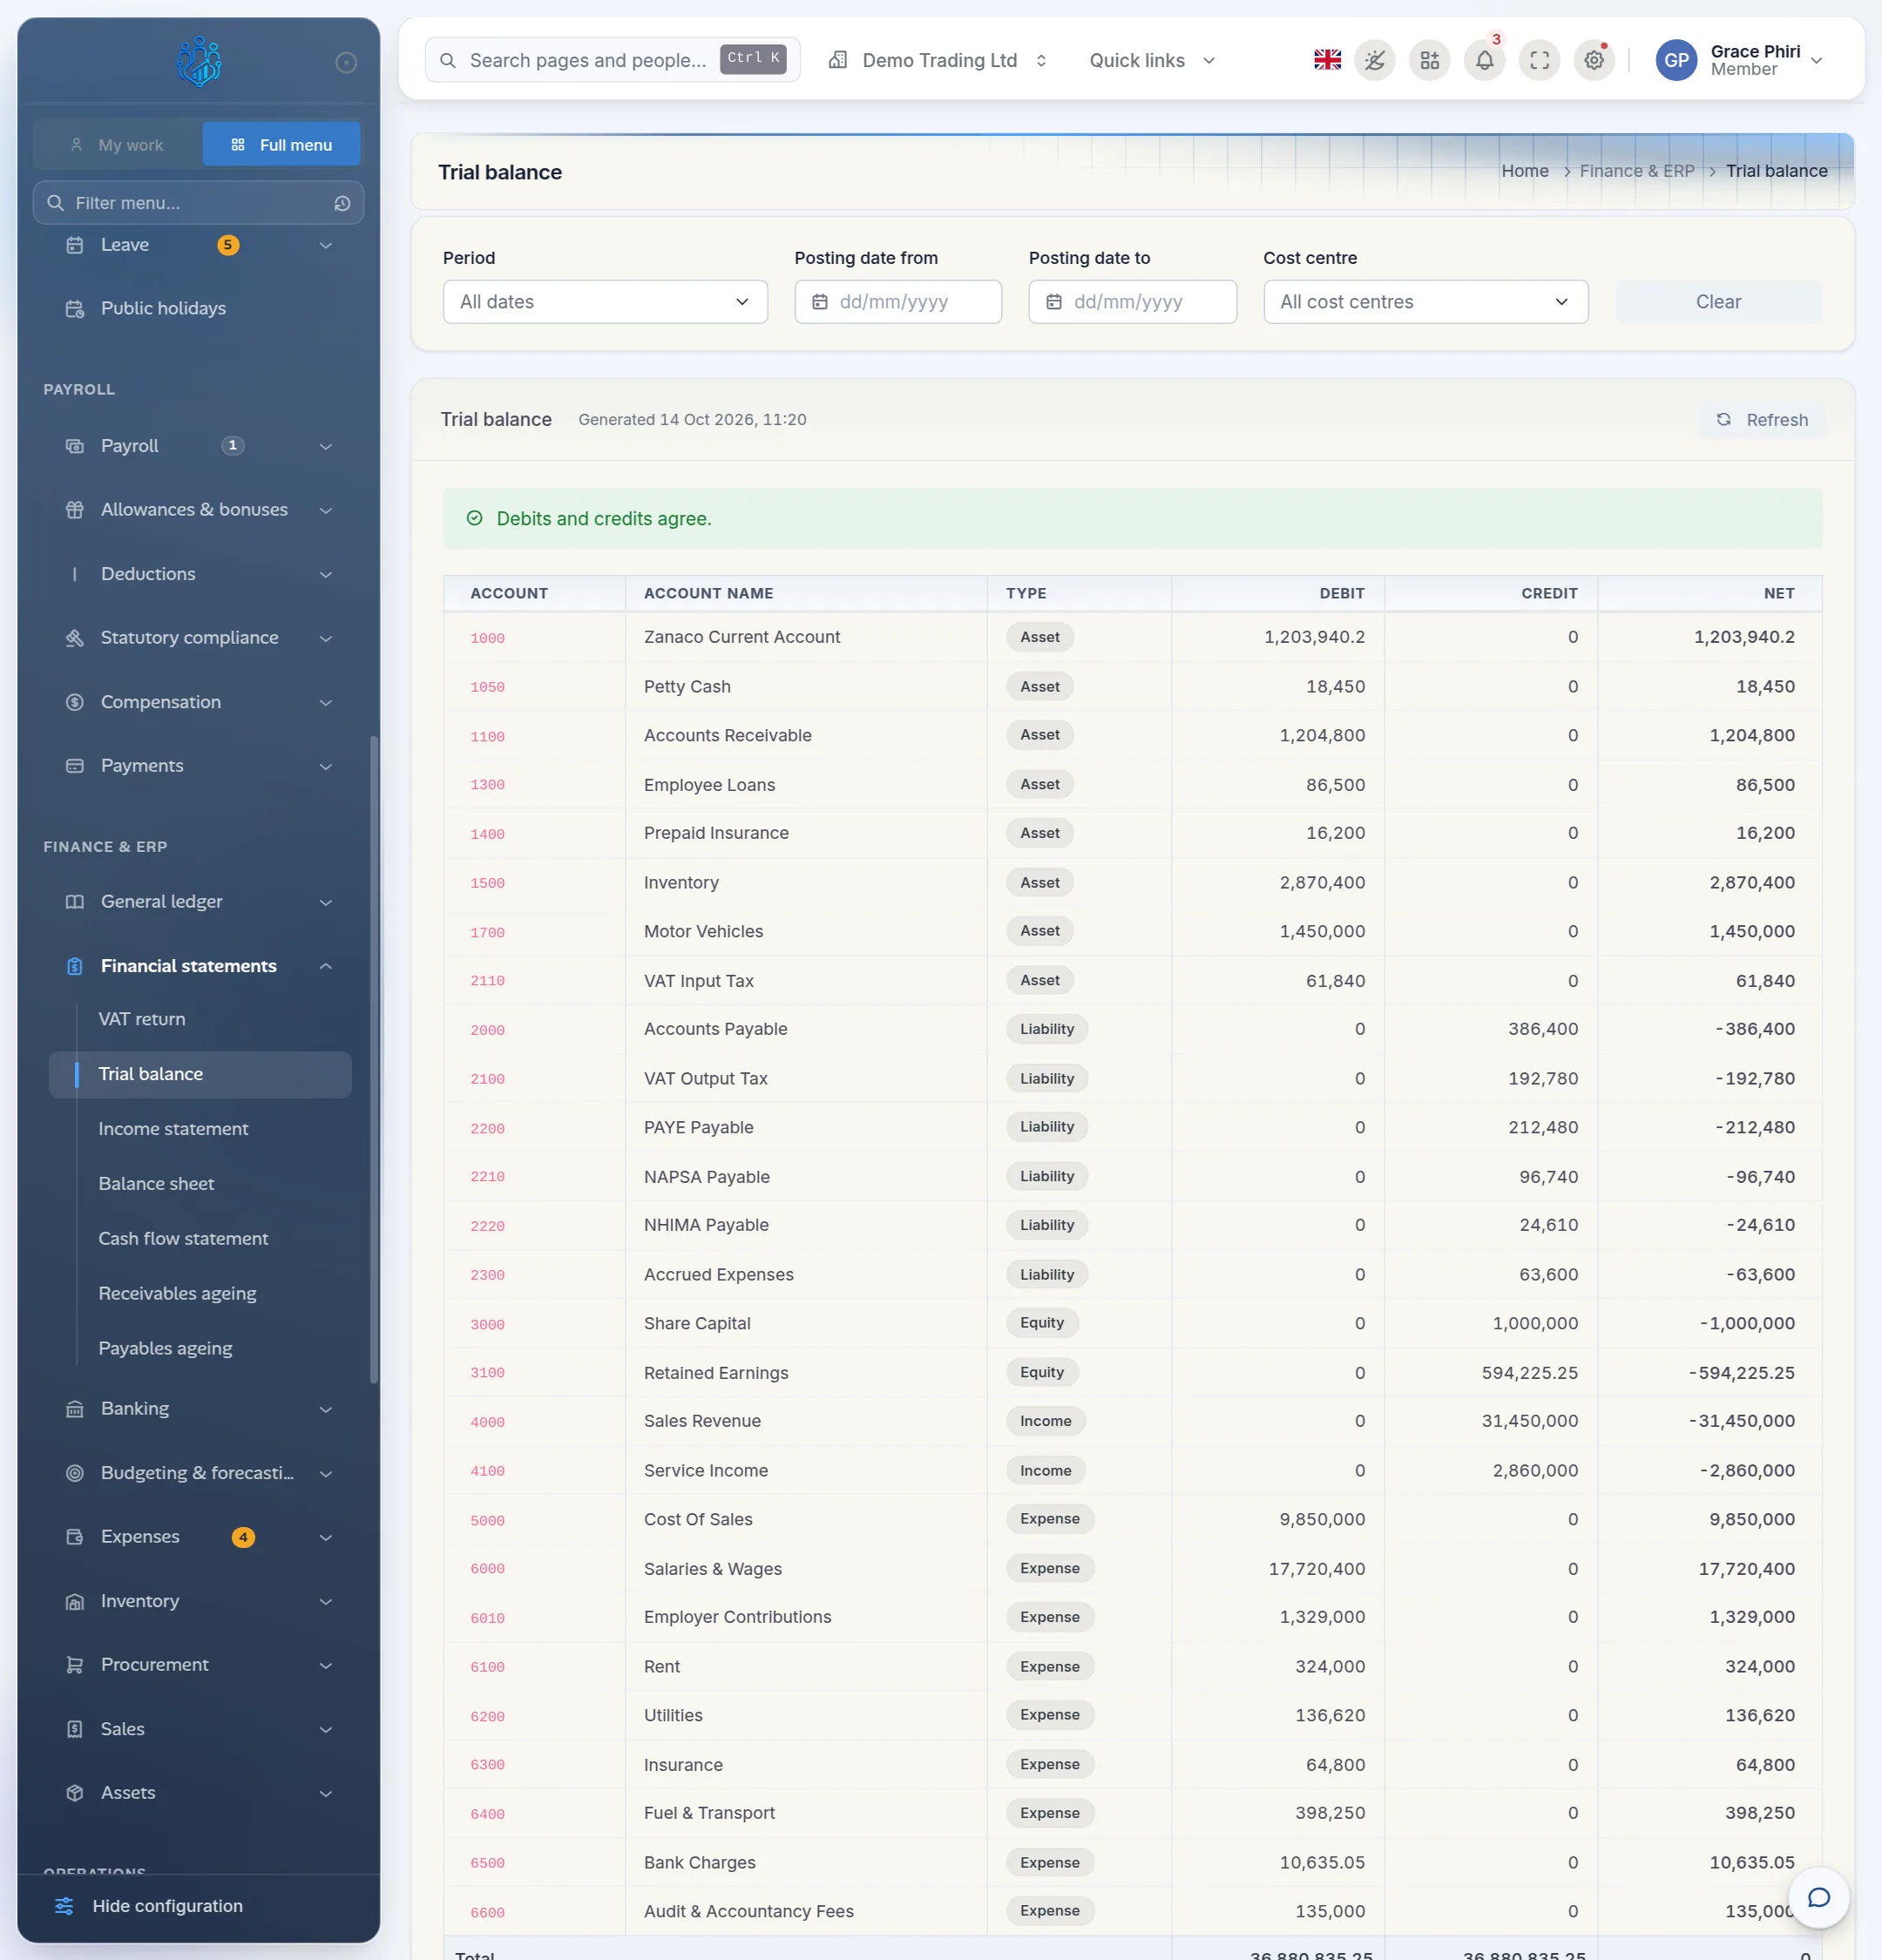Click the Payroll icon in sidebar
The image size is (1882, 1960).
75,446
